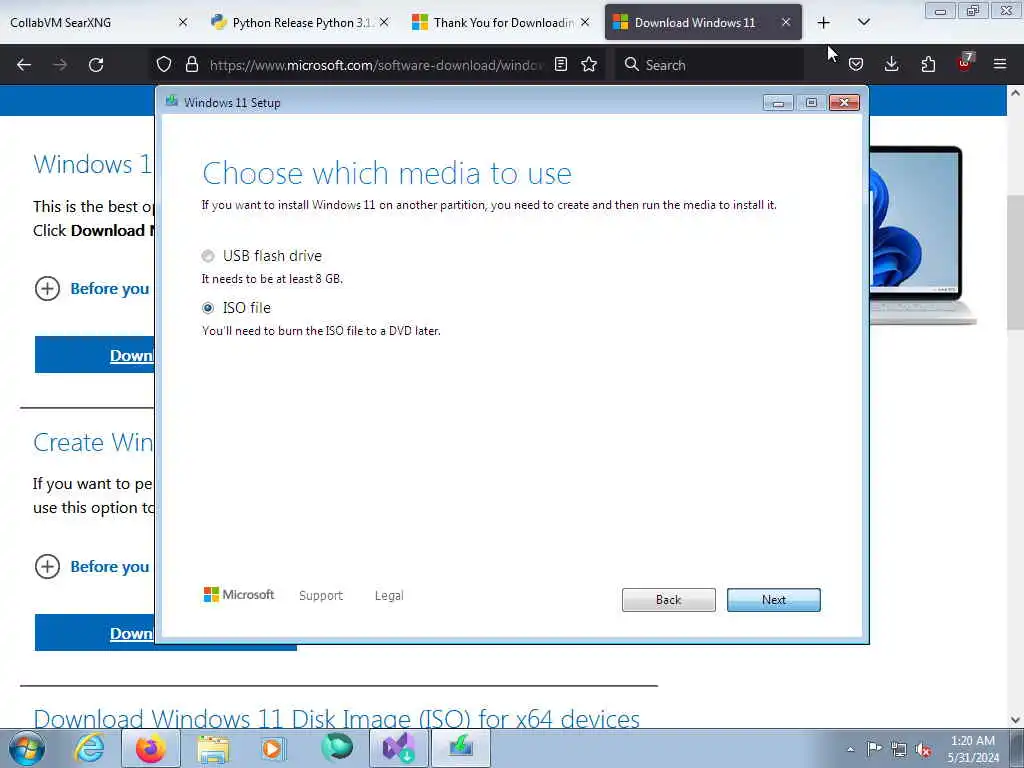Close the Python Release tab
This screenshot has height=768, width=1024.
tap(384, 22)
